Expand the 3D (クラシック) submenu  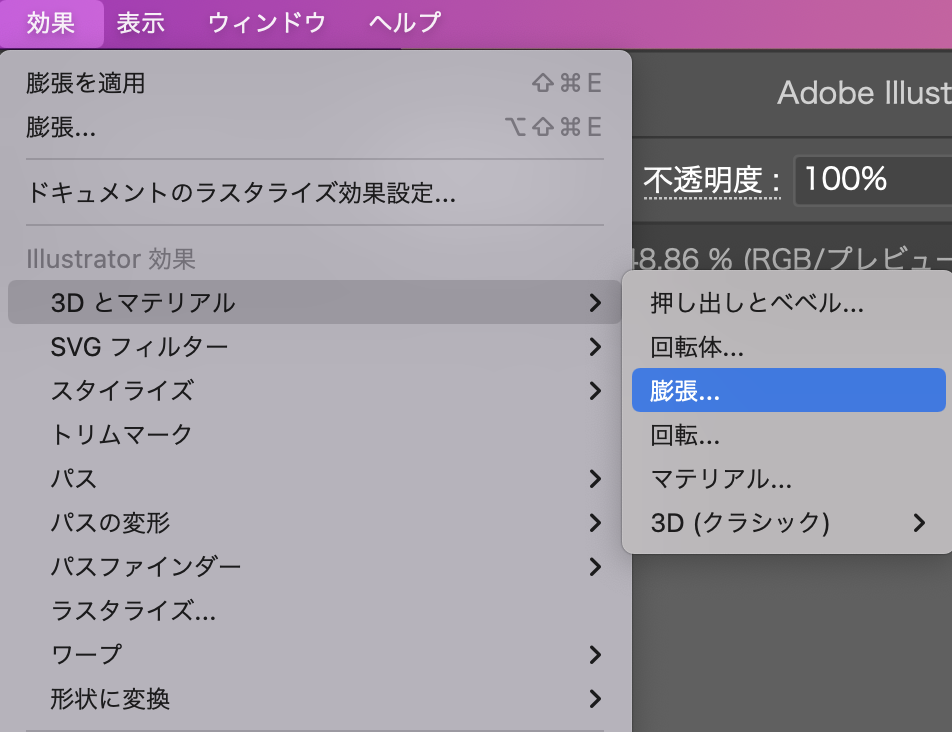tap(740, 522)
